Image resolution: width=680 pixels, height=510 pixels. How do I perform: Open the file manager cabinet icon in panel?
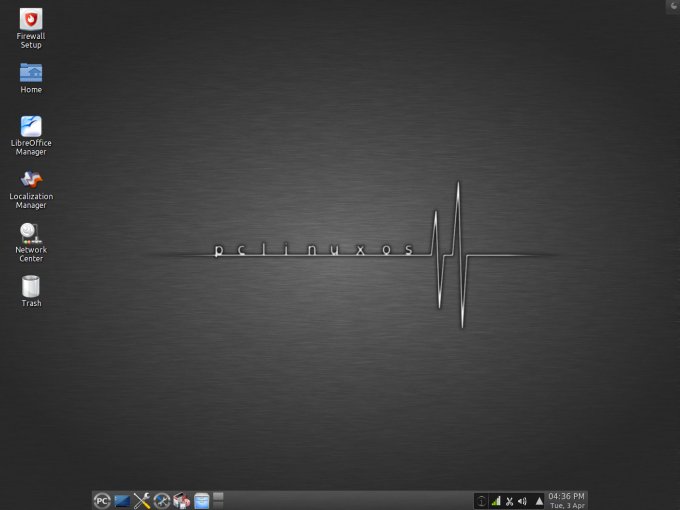[x=202, y=501]
